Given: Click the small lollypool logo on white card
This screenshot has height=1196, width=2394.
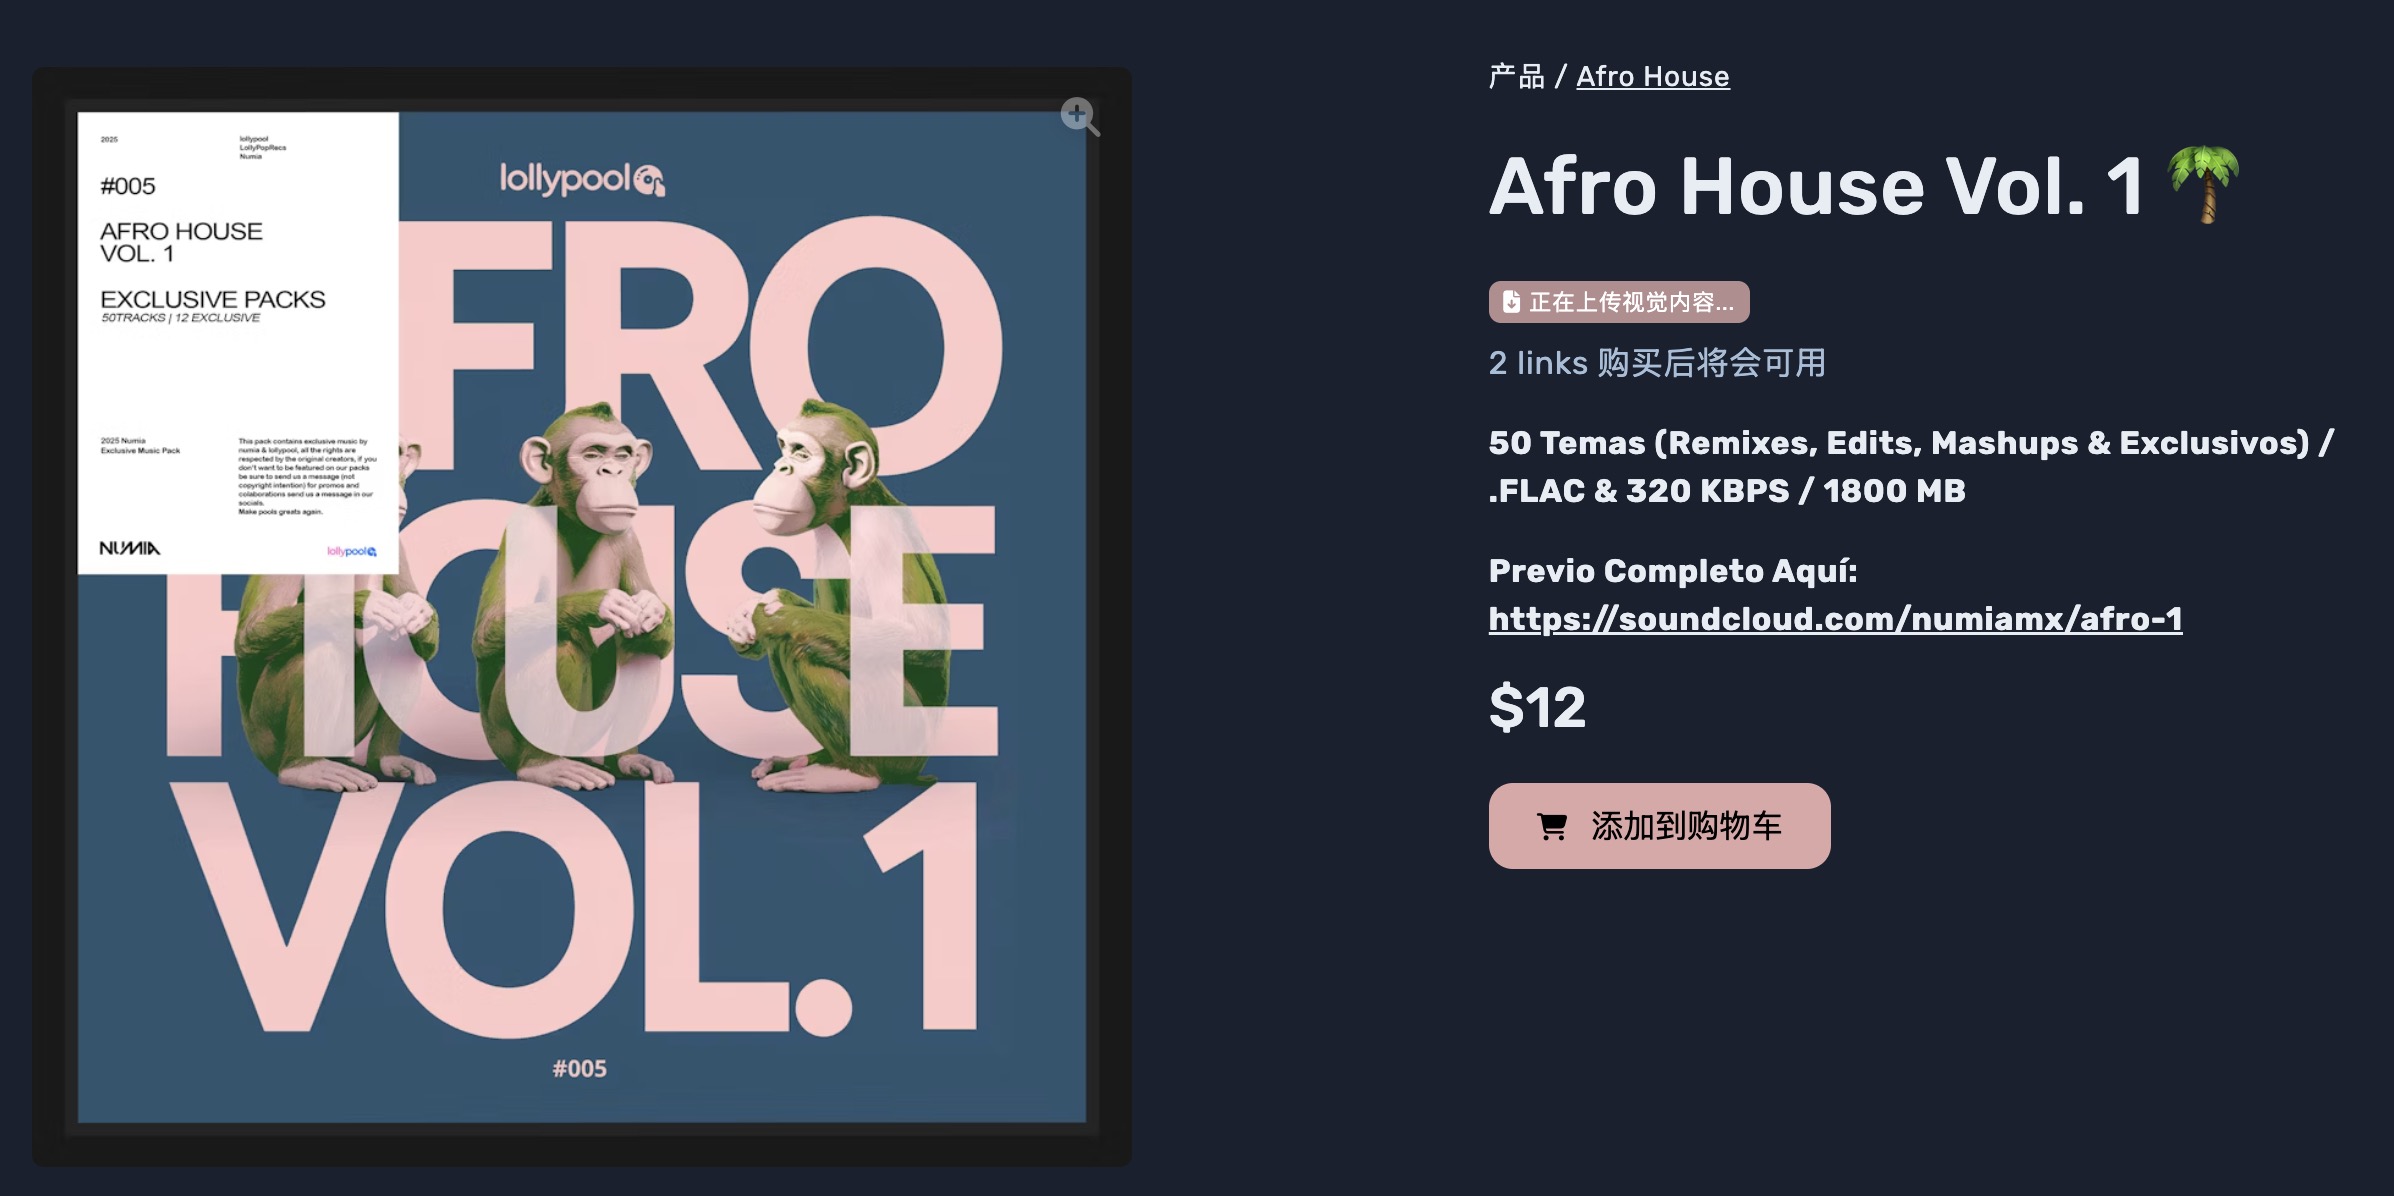Looking at the screenshot, I should point(352,551).
